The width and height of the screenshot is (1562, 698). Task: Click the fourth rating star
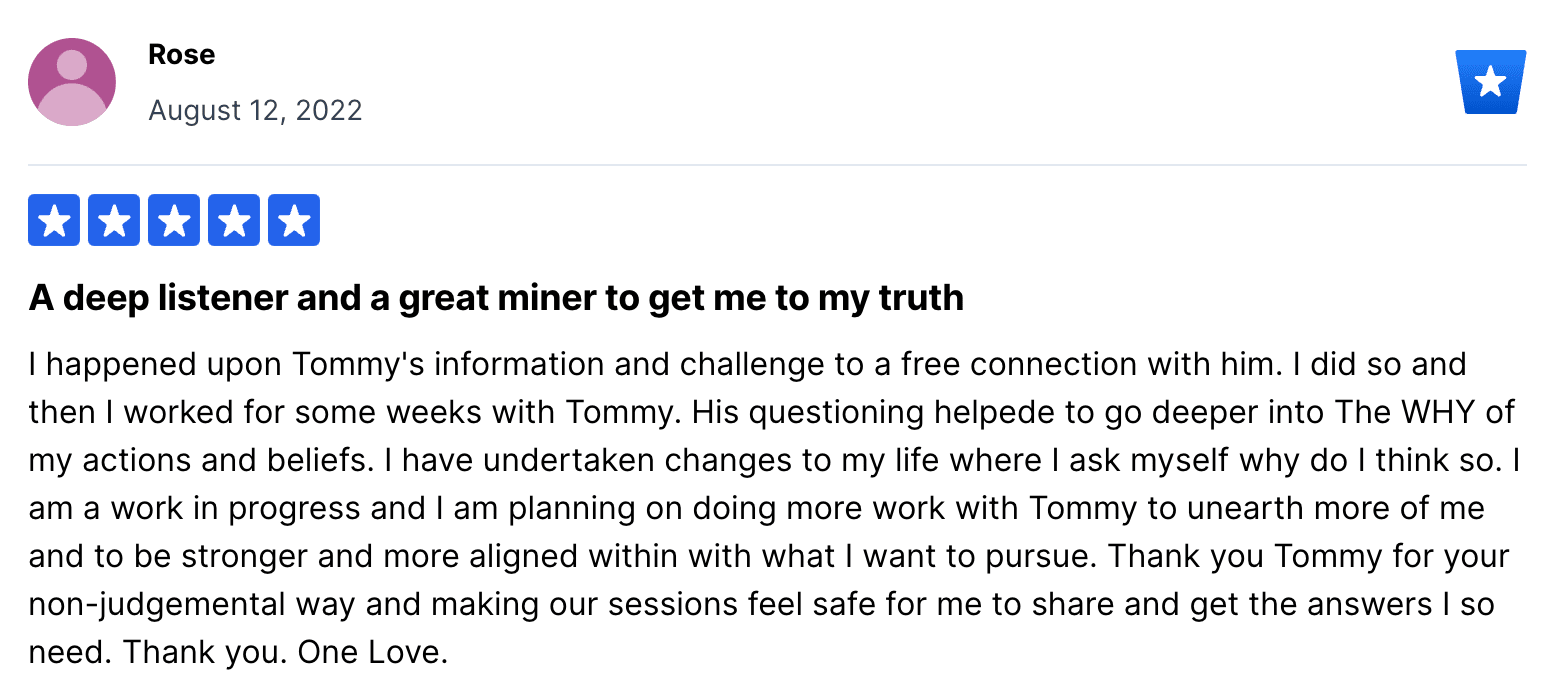tap(234, 220)
